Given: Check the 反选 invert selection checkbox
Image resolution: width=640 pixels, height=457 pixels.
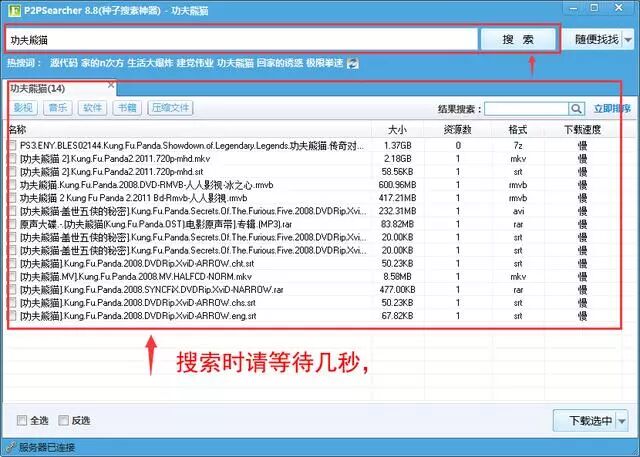Looking at the screenshot, I should pos(63,420).
